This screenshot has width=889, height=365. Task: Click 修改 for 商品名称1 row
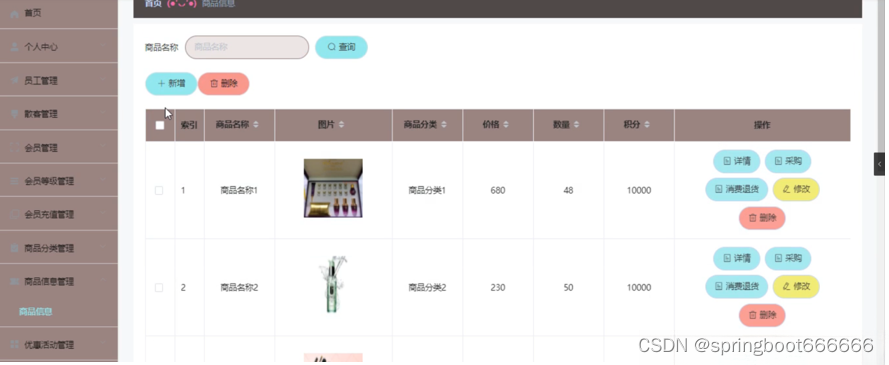[x=796, y=189]
